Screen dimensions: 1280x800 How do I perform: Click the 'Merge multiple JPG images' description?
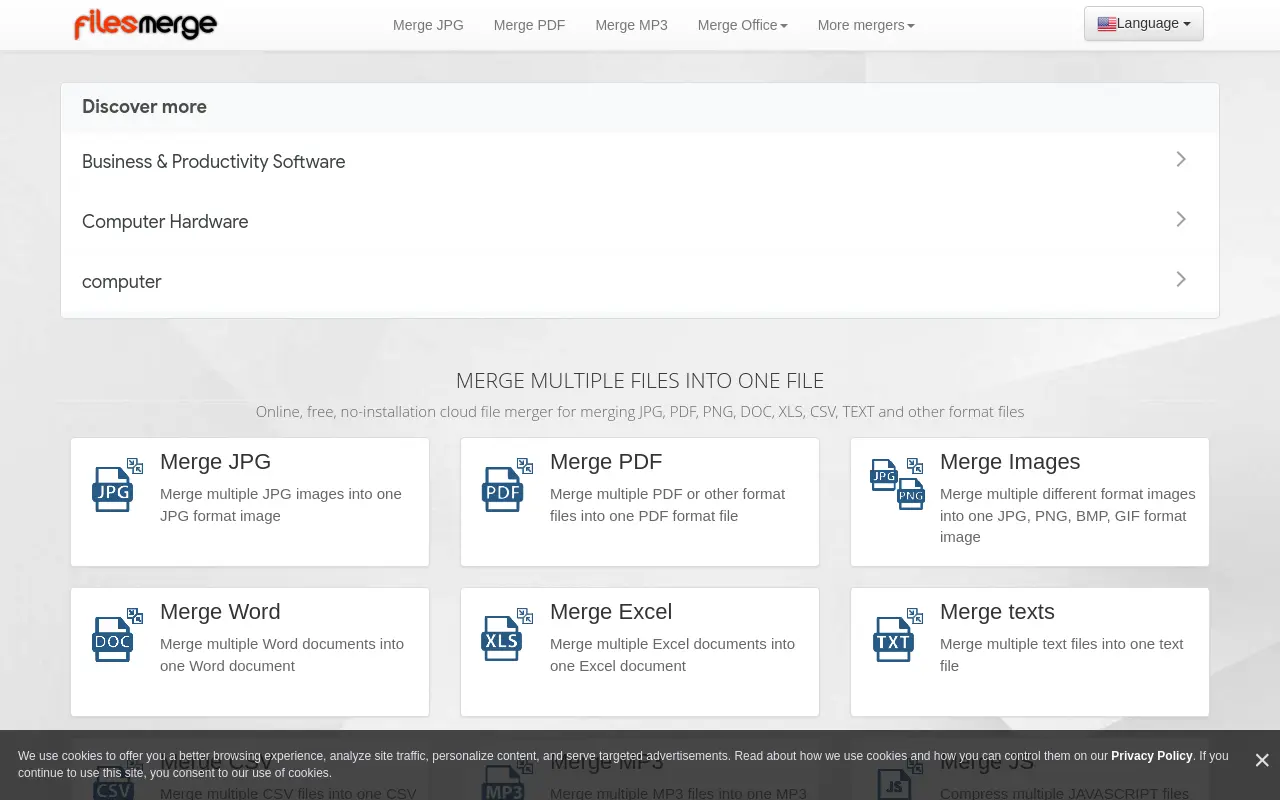[x=281, y=505]
